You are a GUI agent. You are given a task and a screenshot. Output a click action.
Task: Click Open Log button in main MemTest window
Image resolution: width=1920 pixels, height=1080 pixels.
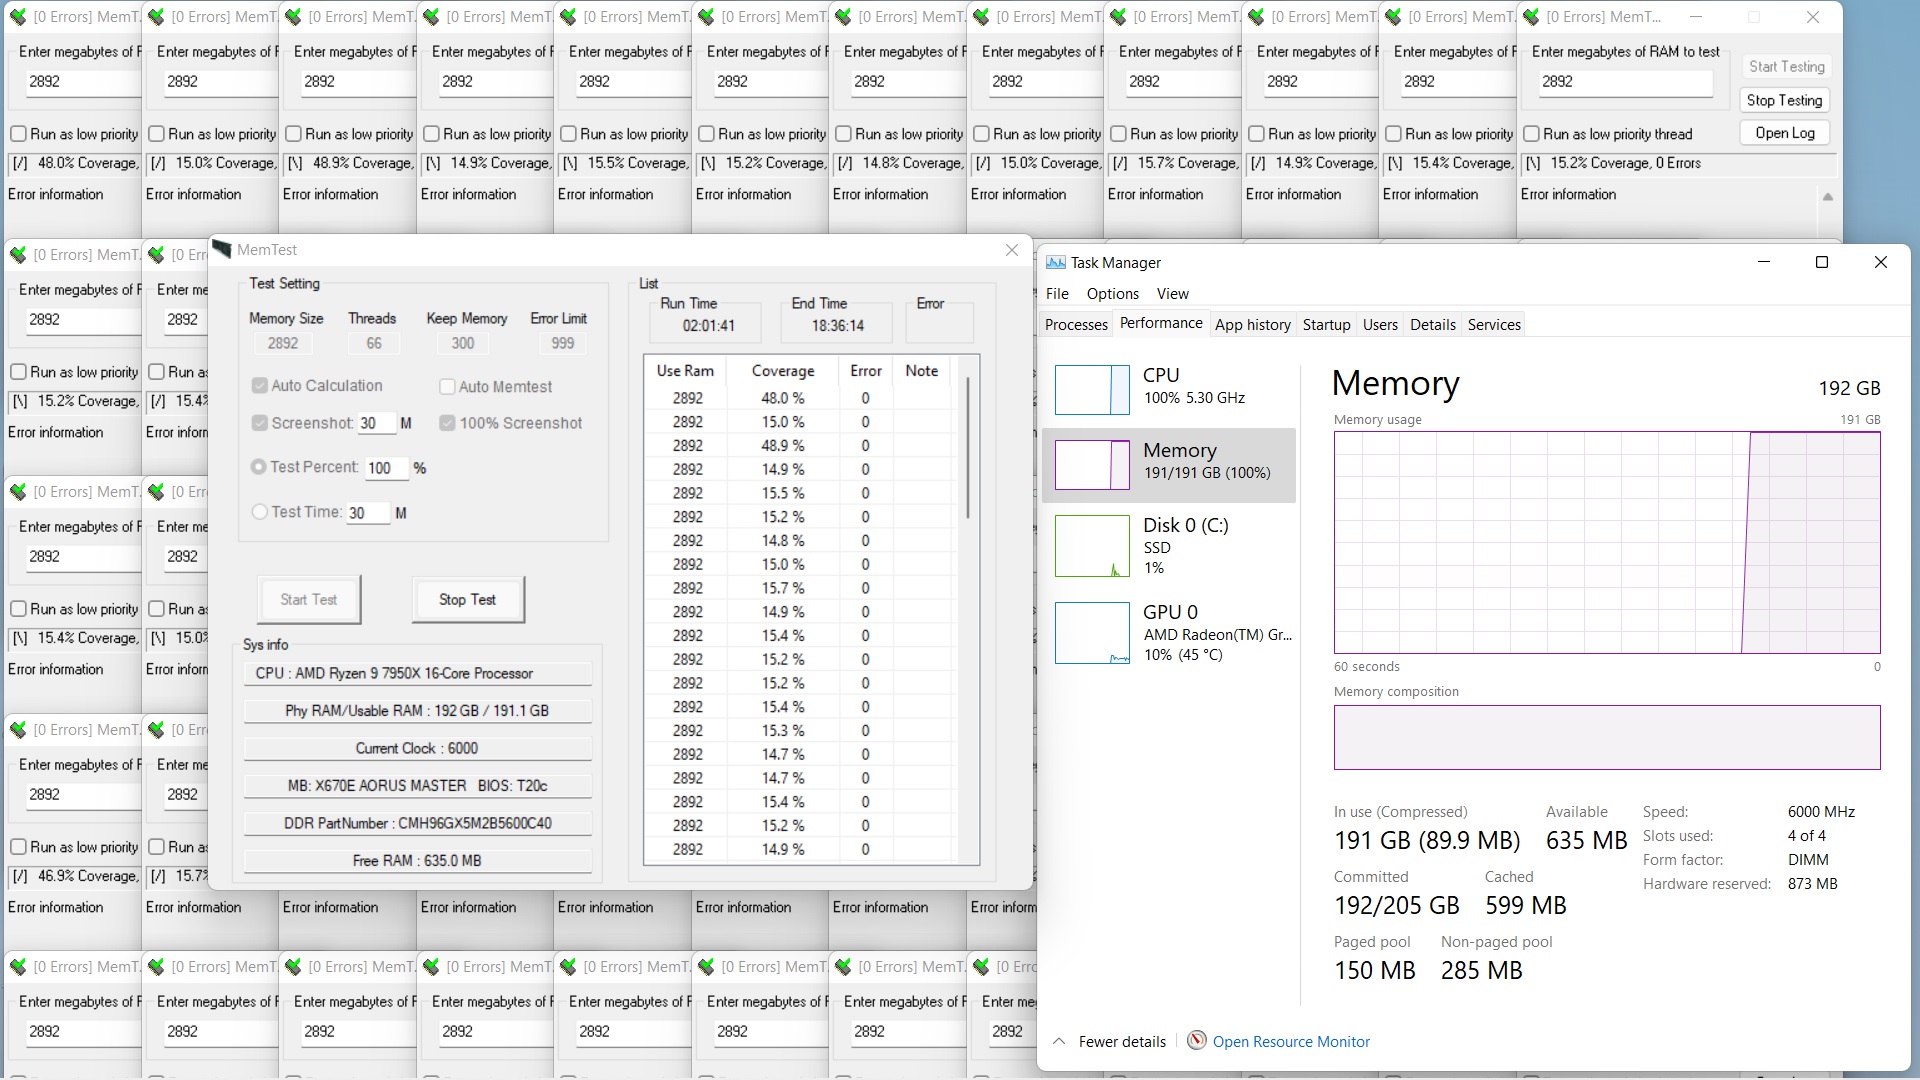(x=1784, y=132)
